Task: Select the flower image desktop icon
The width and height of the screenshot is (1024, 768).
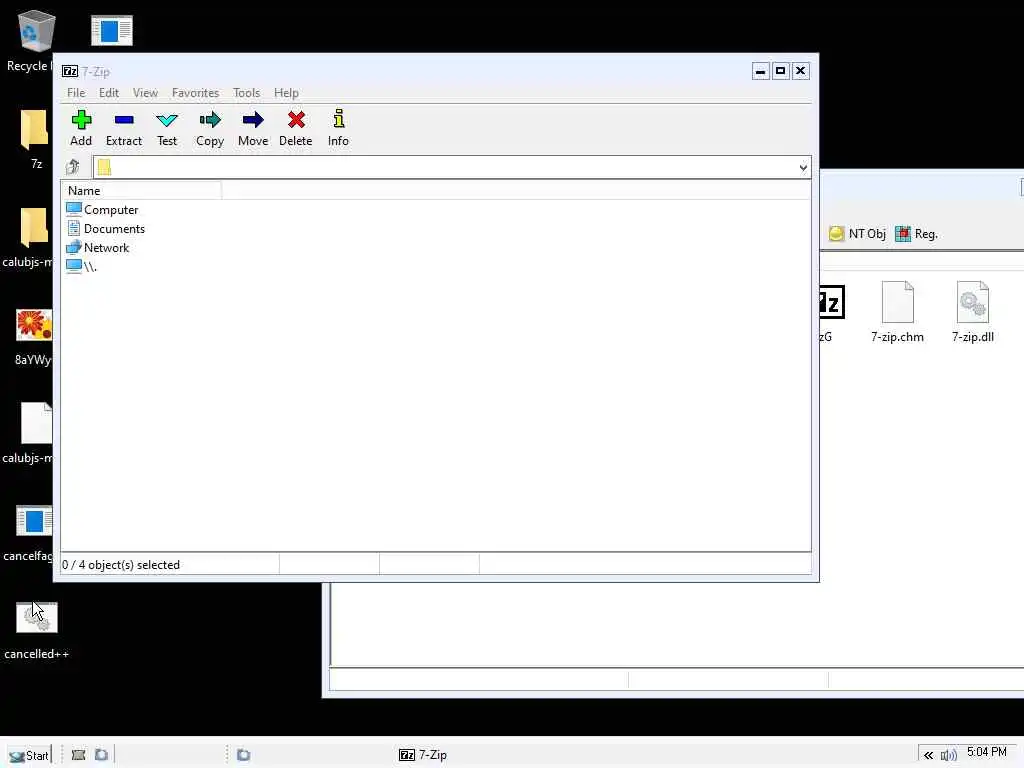Action: pyautogui.click(x=34, y=325)
